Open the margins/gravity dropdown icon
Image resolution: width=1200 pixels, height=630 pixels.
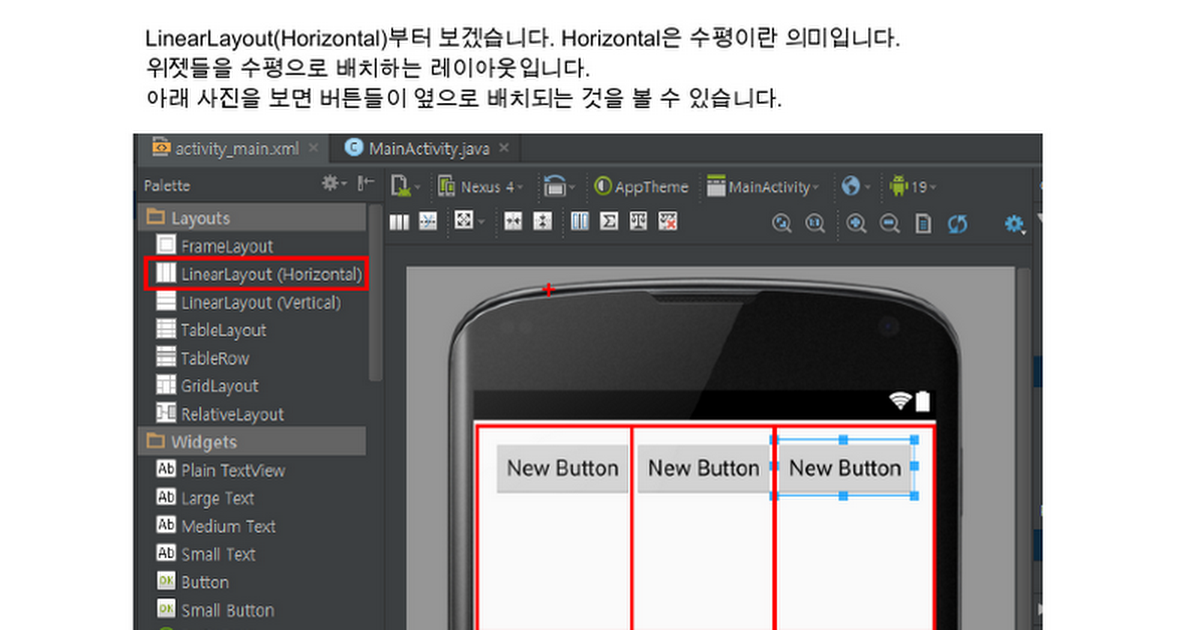468,222
